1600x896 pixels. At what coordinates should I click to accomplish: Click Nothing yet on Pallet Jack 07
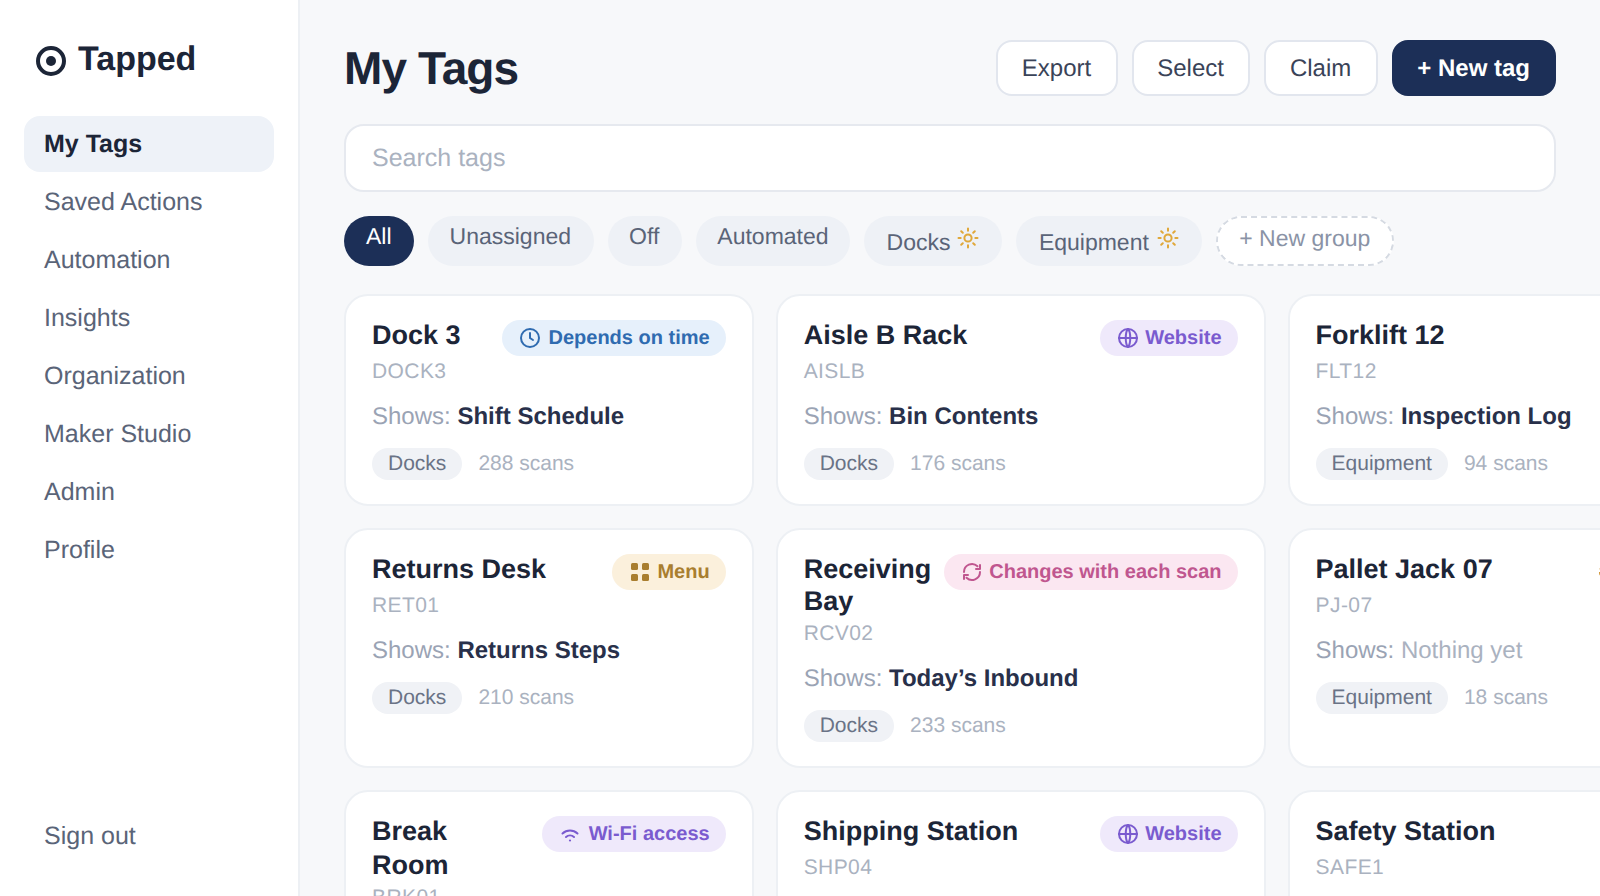pos(1461,650)
